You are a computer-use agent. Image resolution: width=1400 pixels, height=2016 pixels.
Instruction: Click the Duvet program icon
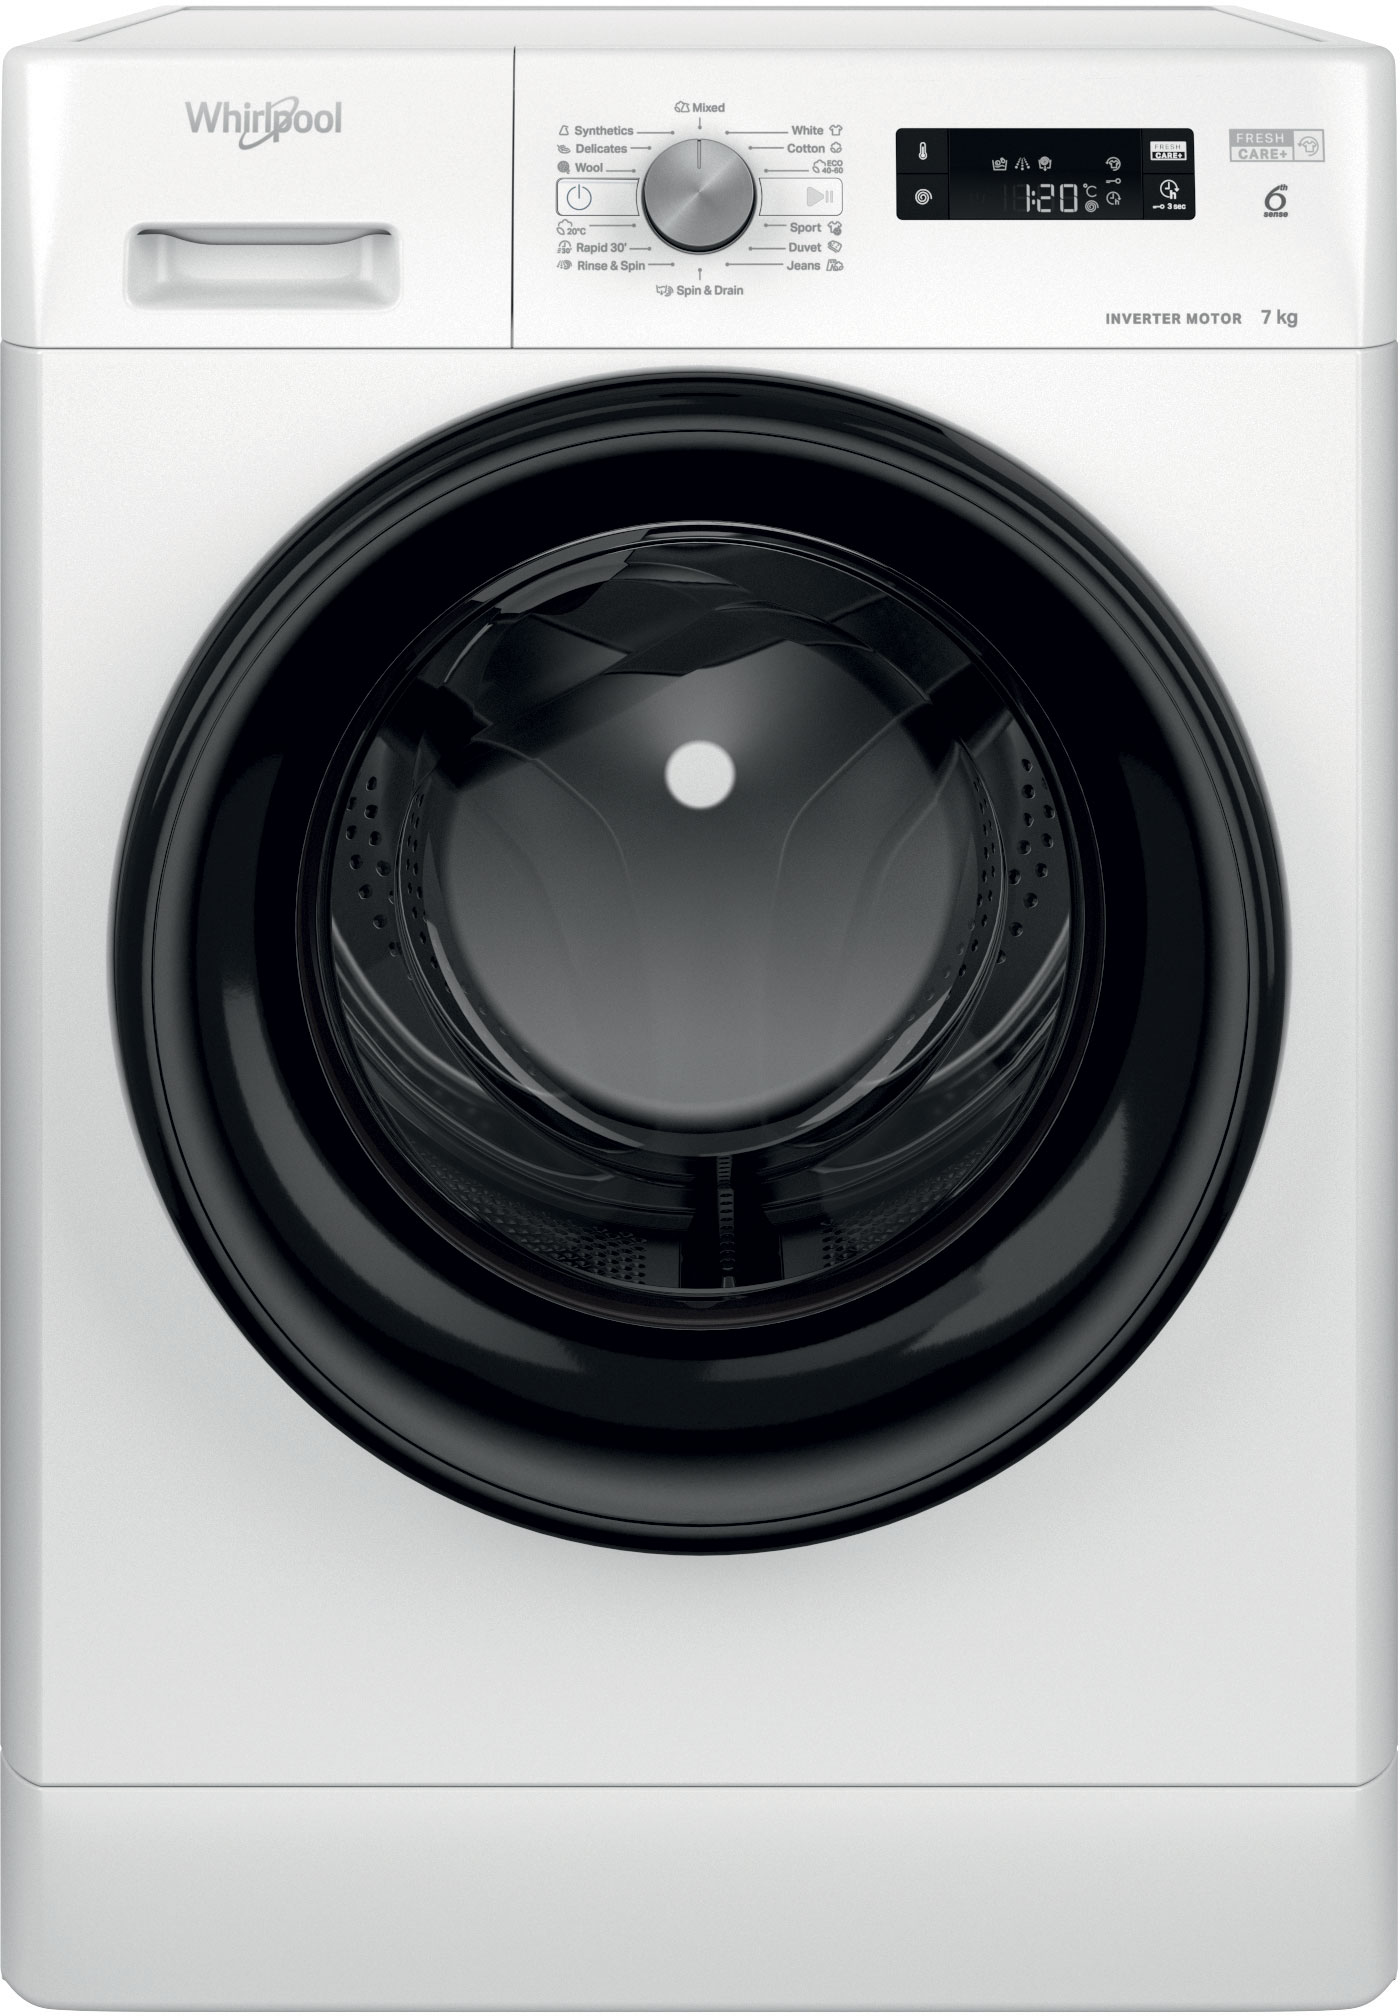tap(835, 247)
